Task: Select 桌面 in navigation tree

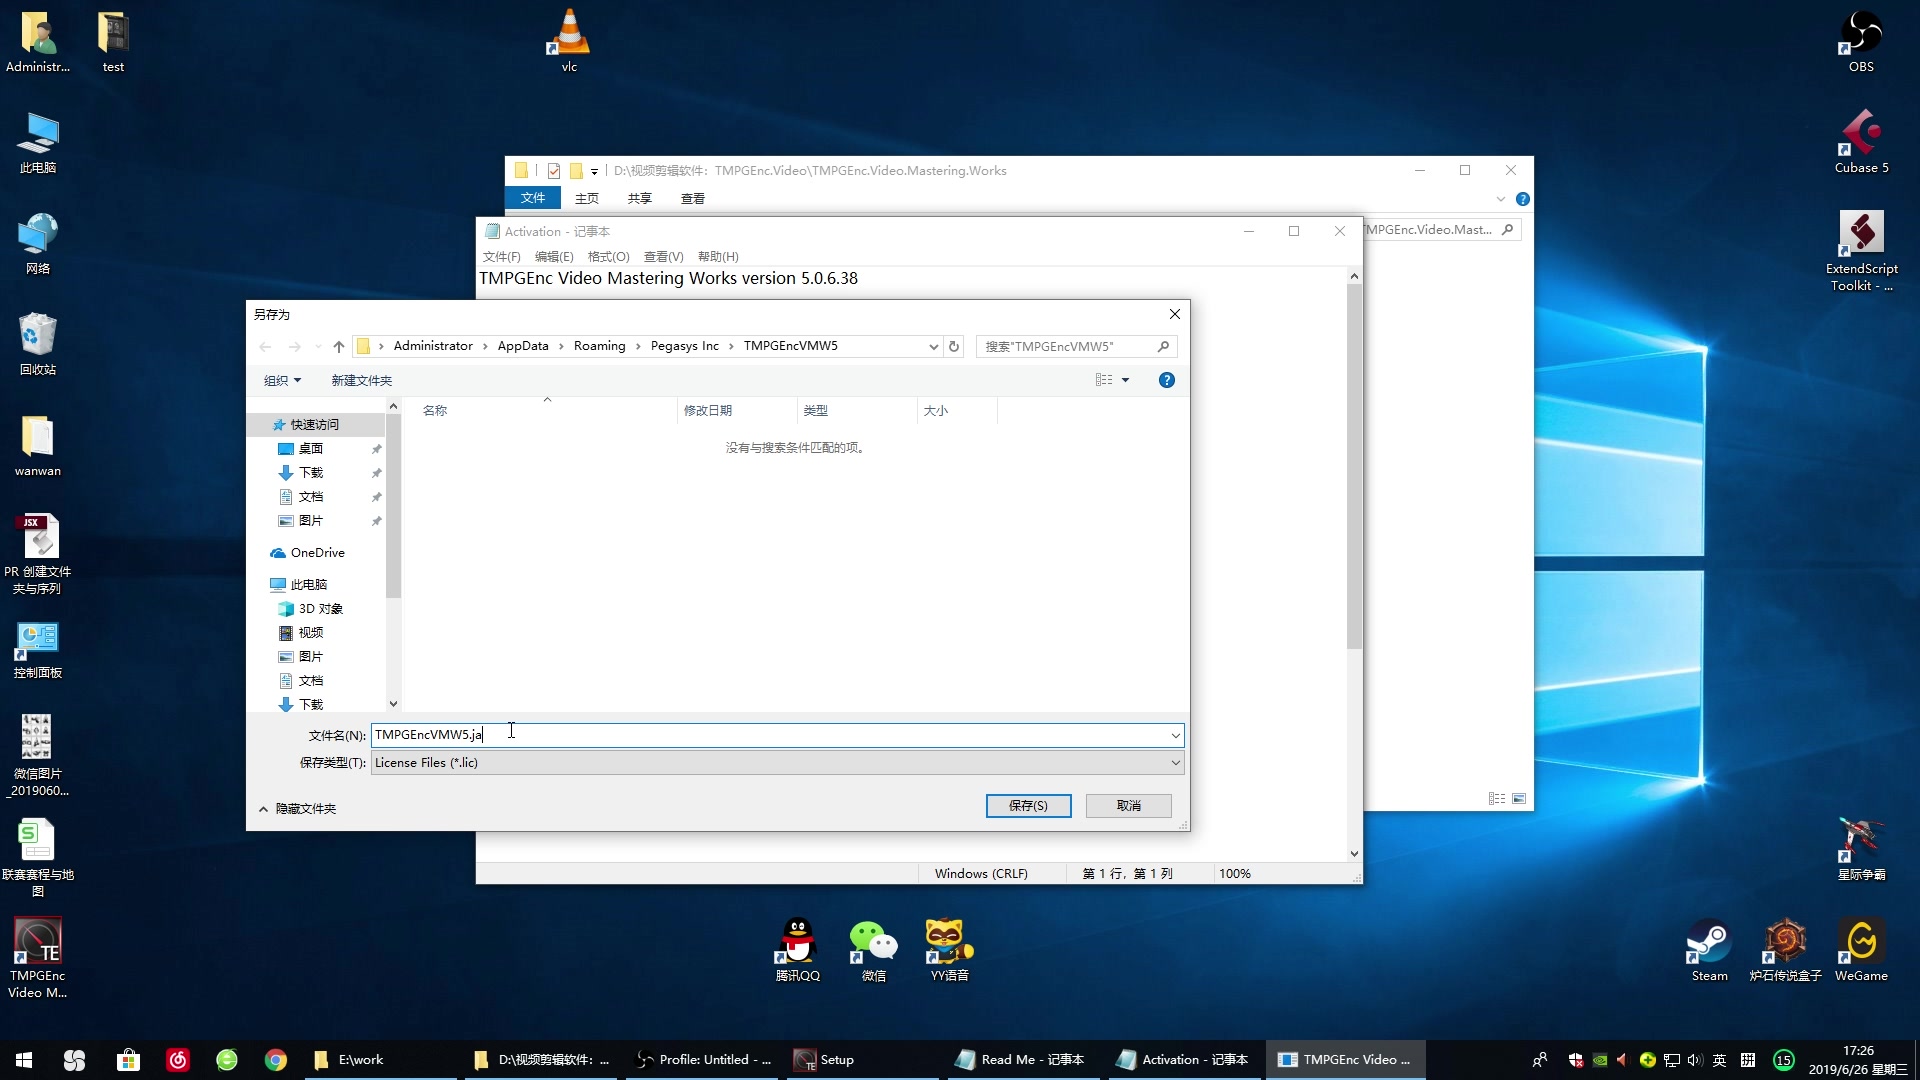Action: pos(310,449)
